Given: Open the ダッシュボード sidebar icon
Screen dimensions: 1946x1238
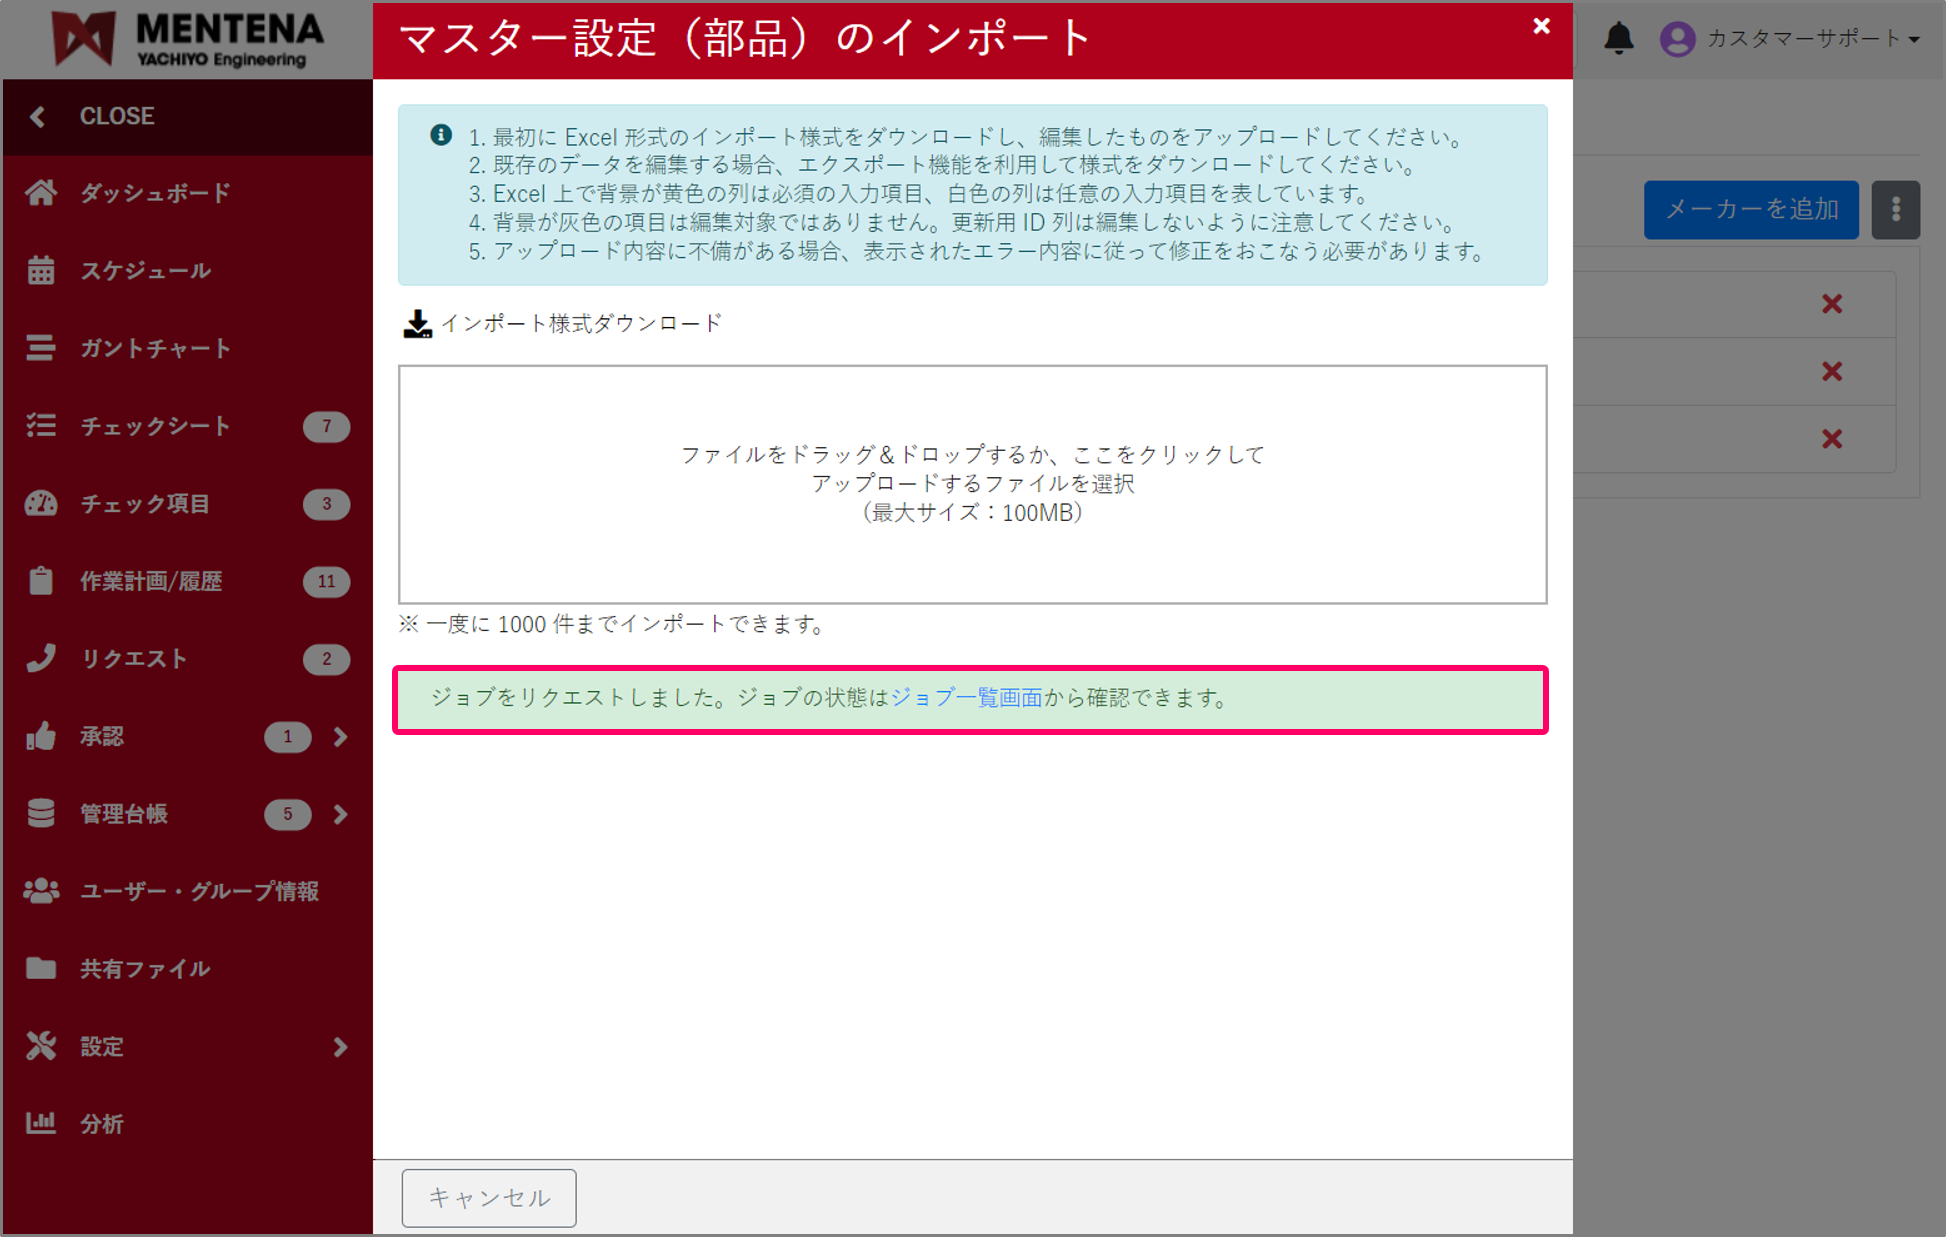Looking at the screenshot, I should [x=40, y=193].
